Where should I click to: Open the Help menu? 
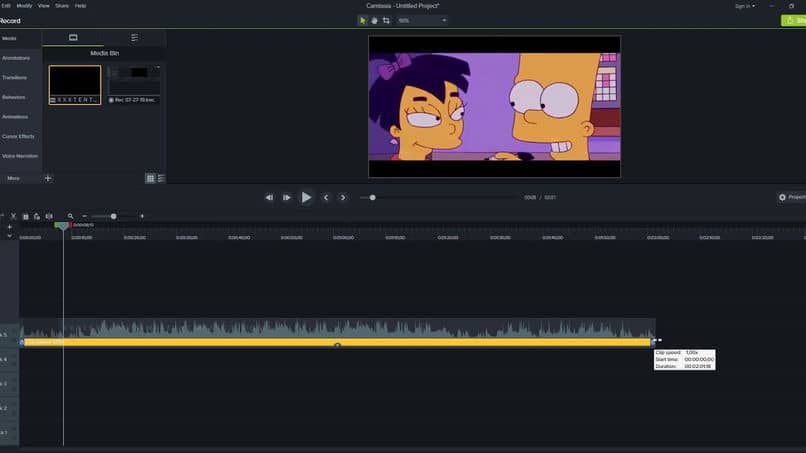click(80, 6)
